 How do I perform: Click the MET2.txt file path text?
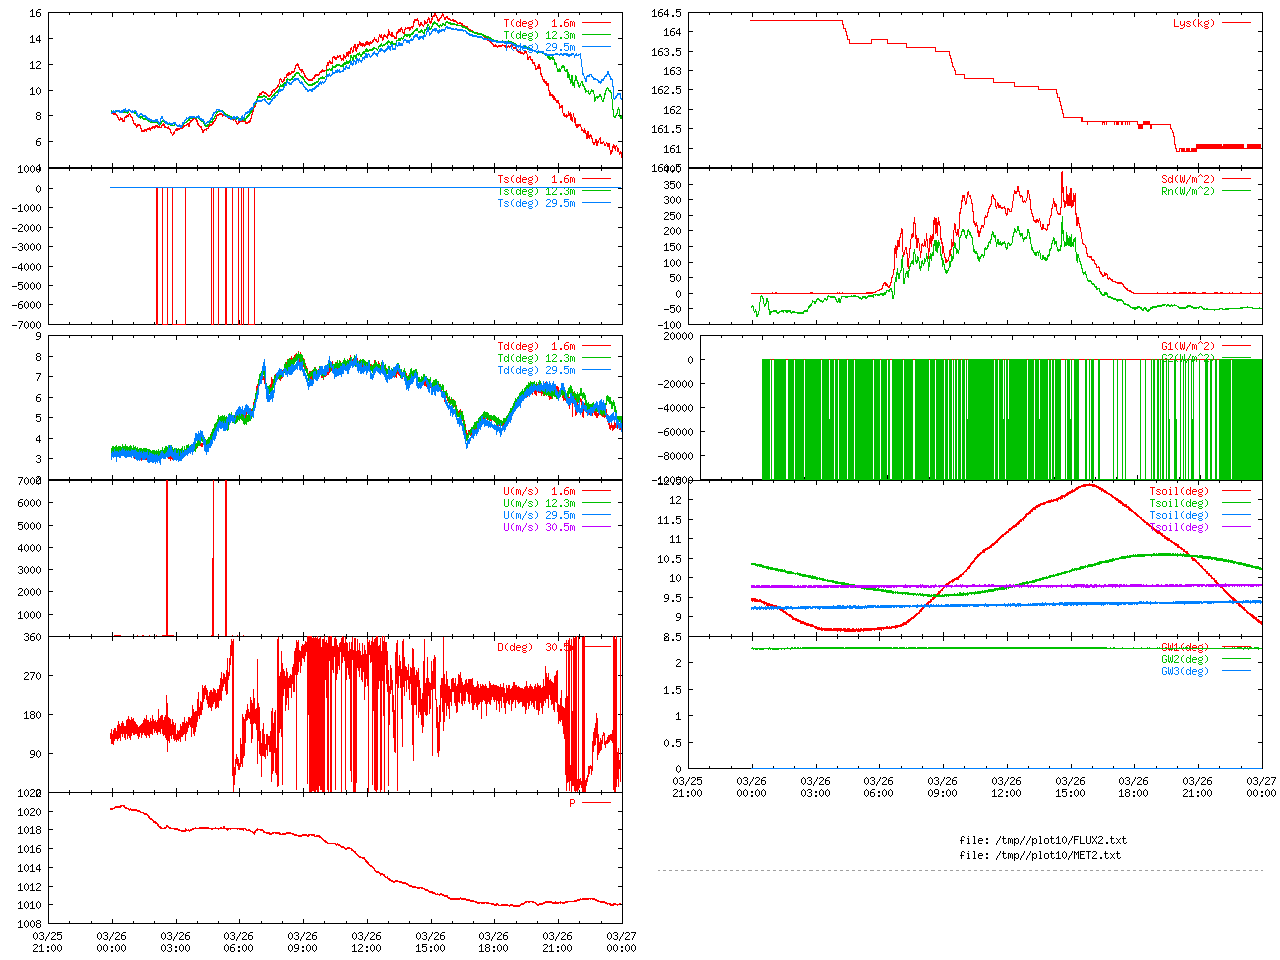pyautogui.click(x=1040, y=855)
